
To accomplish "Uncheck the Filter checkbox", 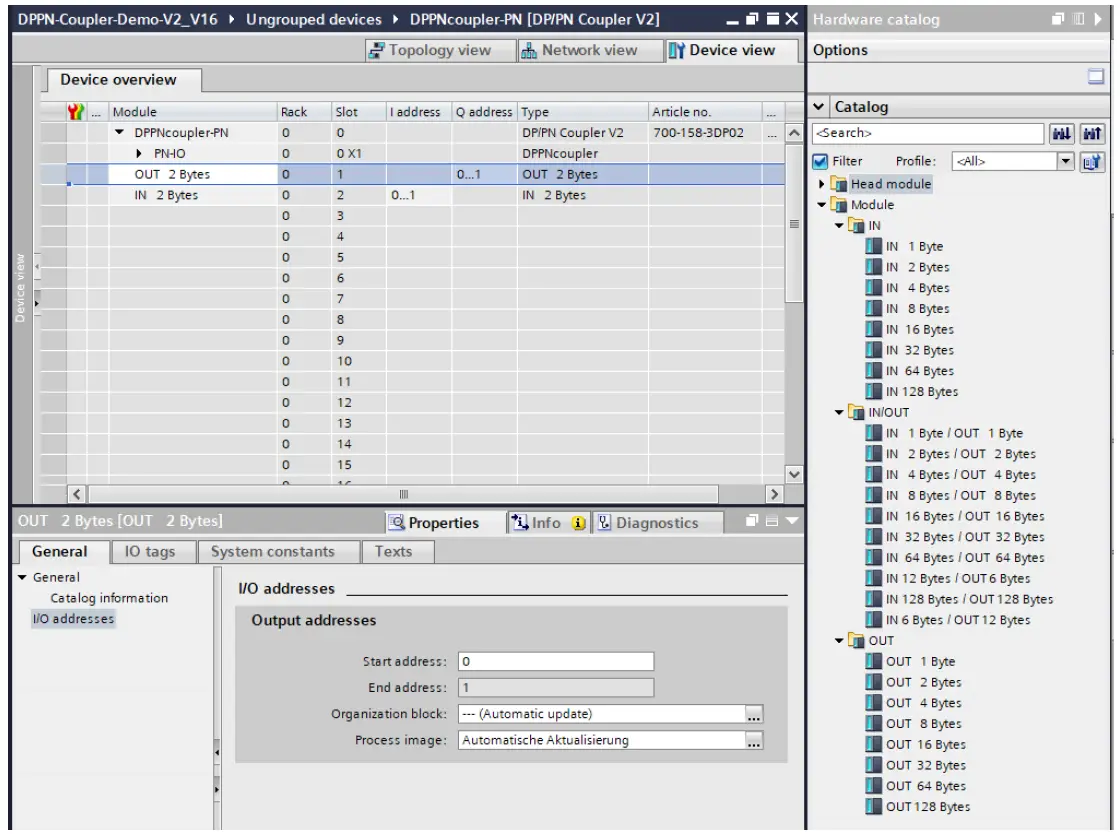I will point(820,160).
